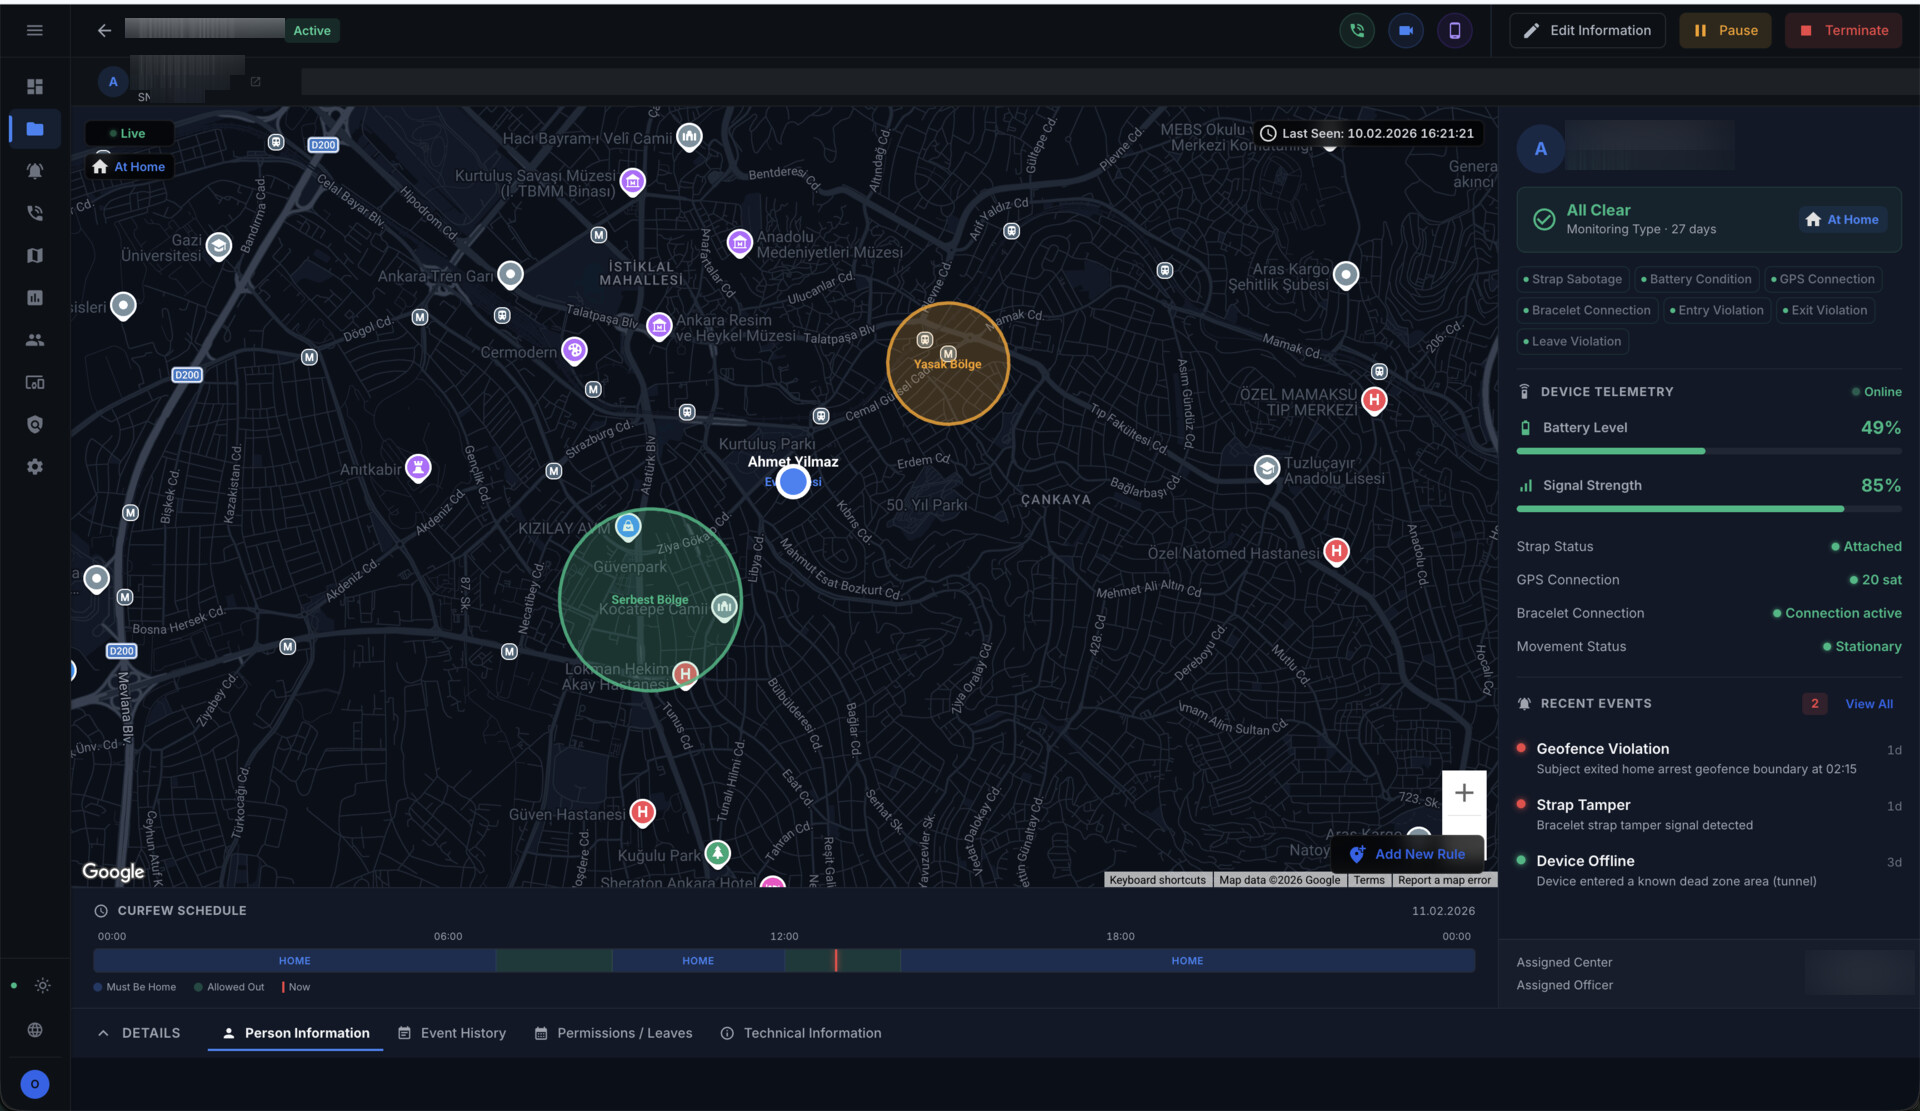Toggle the Strap Sabotage status chip

click(x=1572, y=279)
